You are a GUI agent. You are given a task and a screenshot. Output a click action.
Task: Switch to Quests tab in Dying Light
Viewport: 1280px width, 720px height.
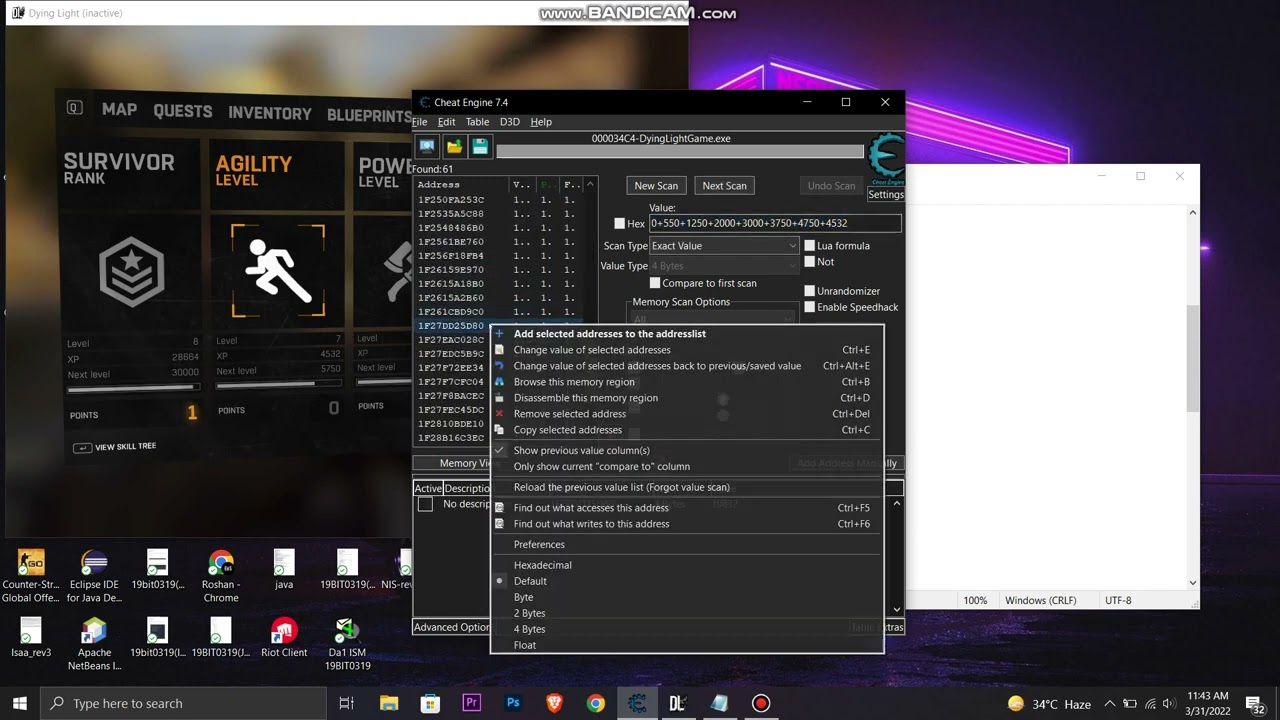[183, 111]
